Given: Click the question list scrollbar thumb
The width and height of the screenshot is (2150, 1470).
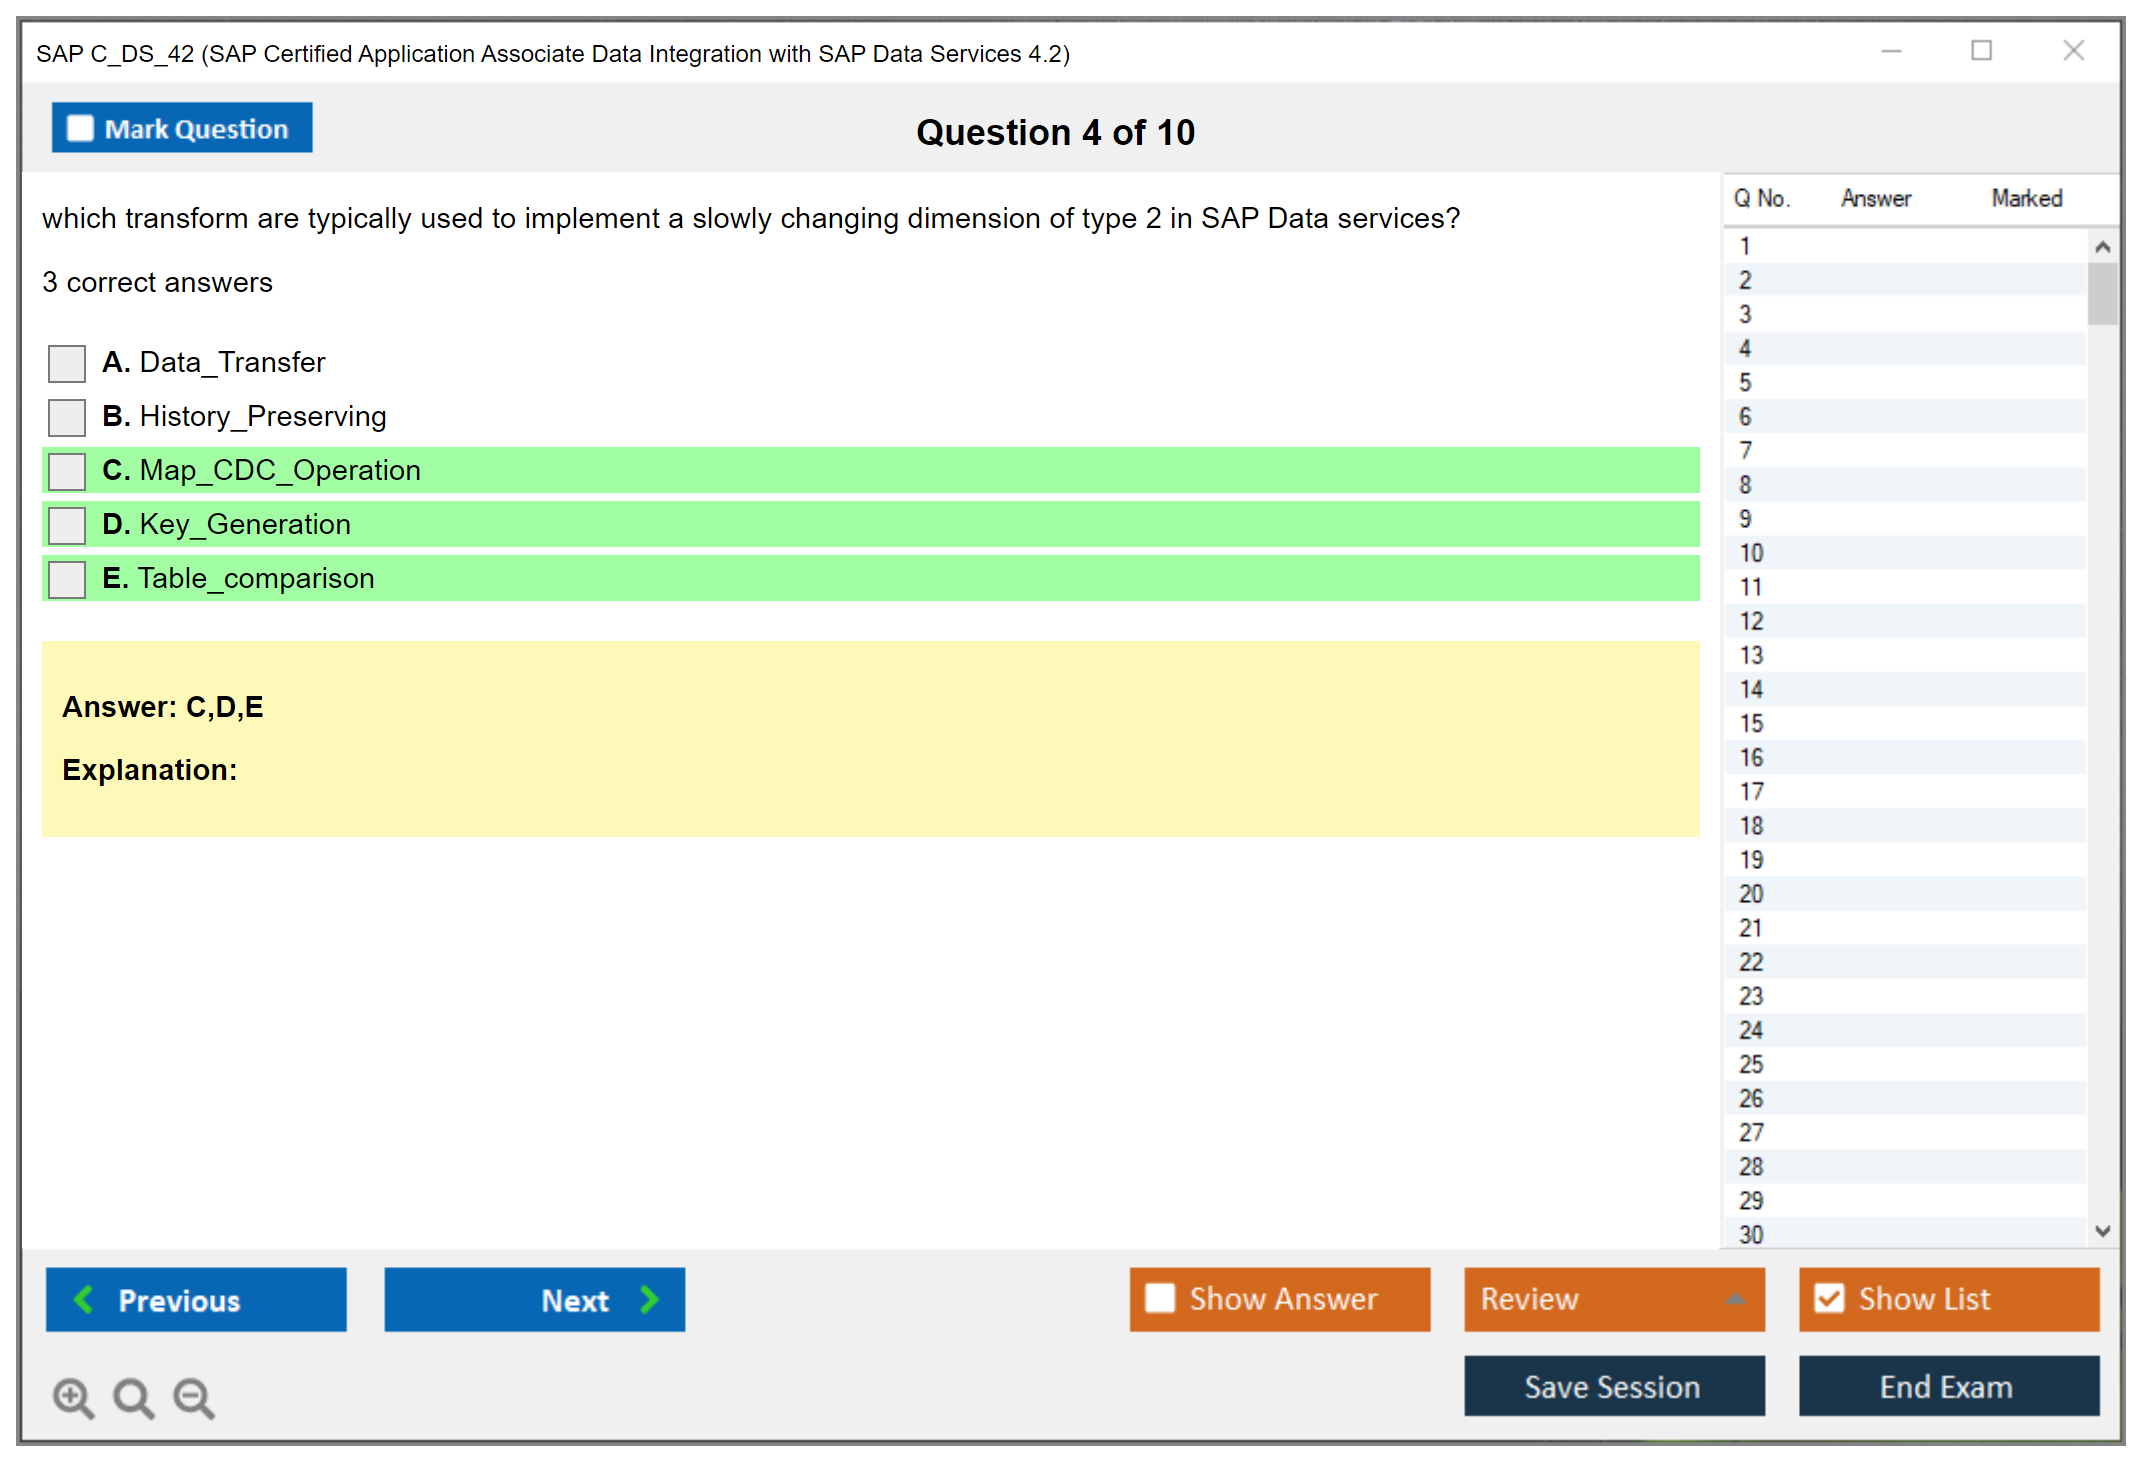Looking at the screenshot, I should (x=2102, y=293).
